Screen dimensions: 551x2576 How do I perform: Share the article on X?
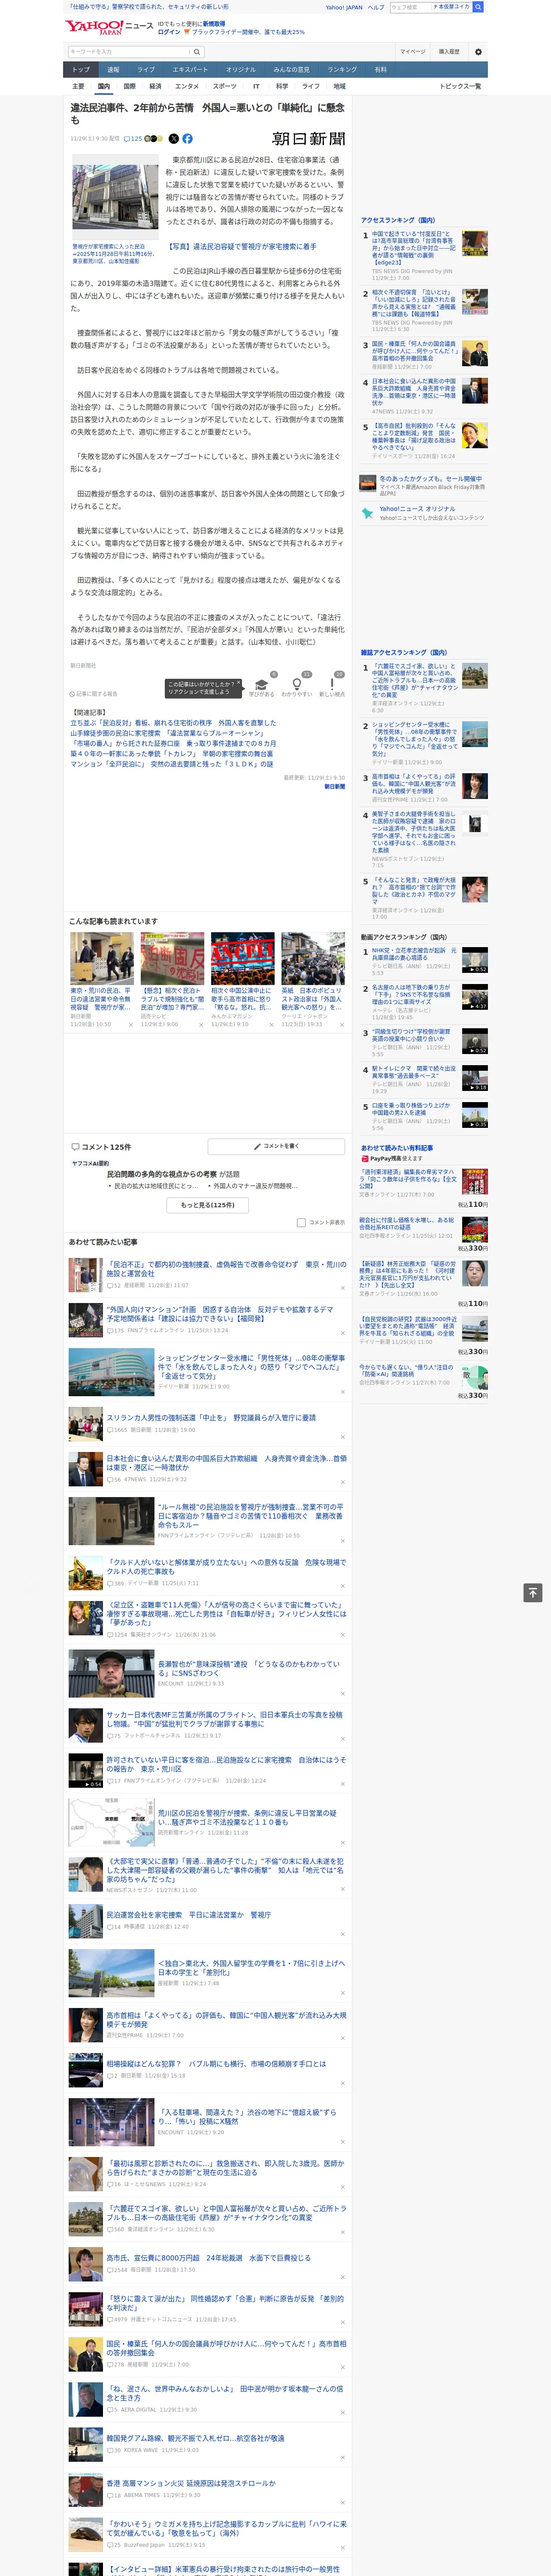(174, 139)
